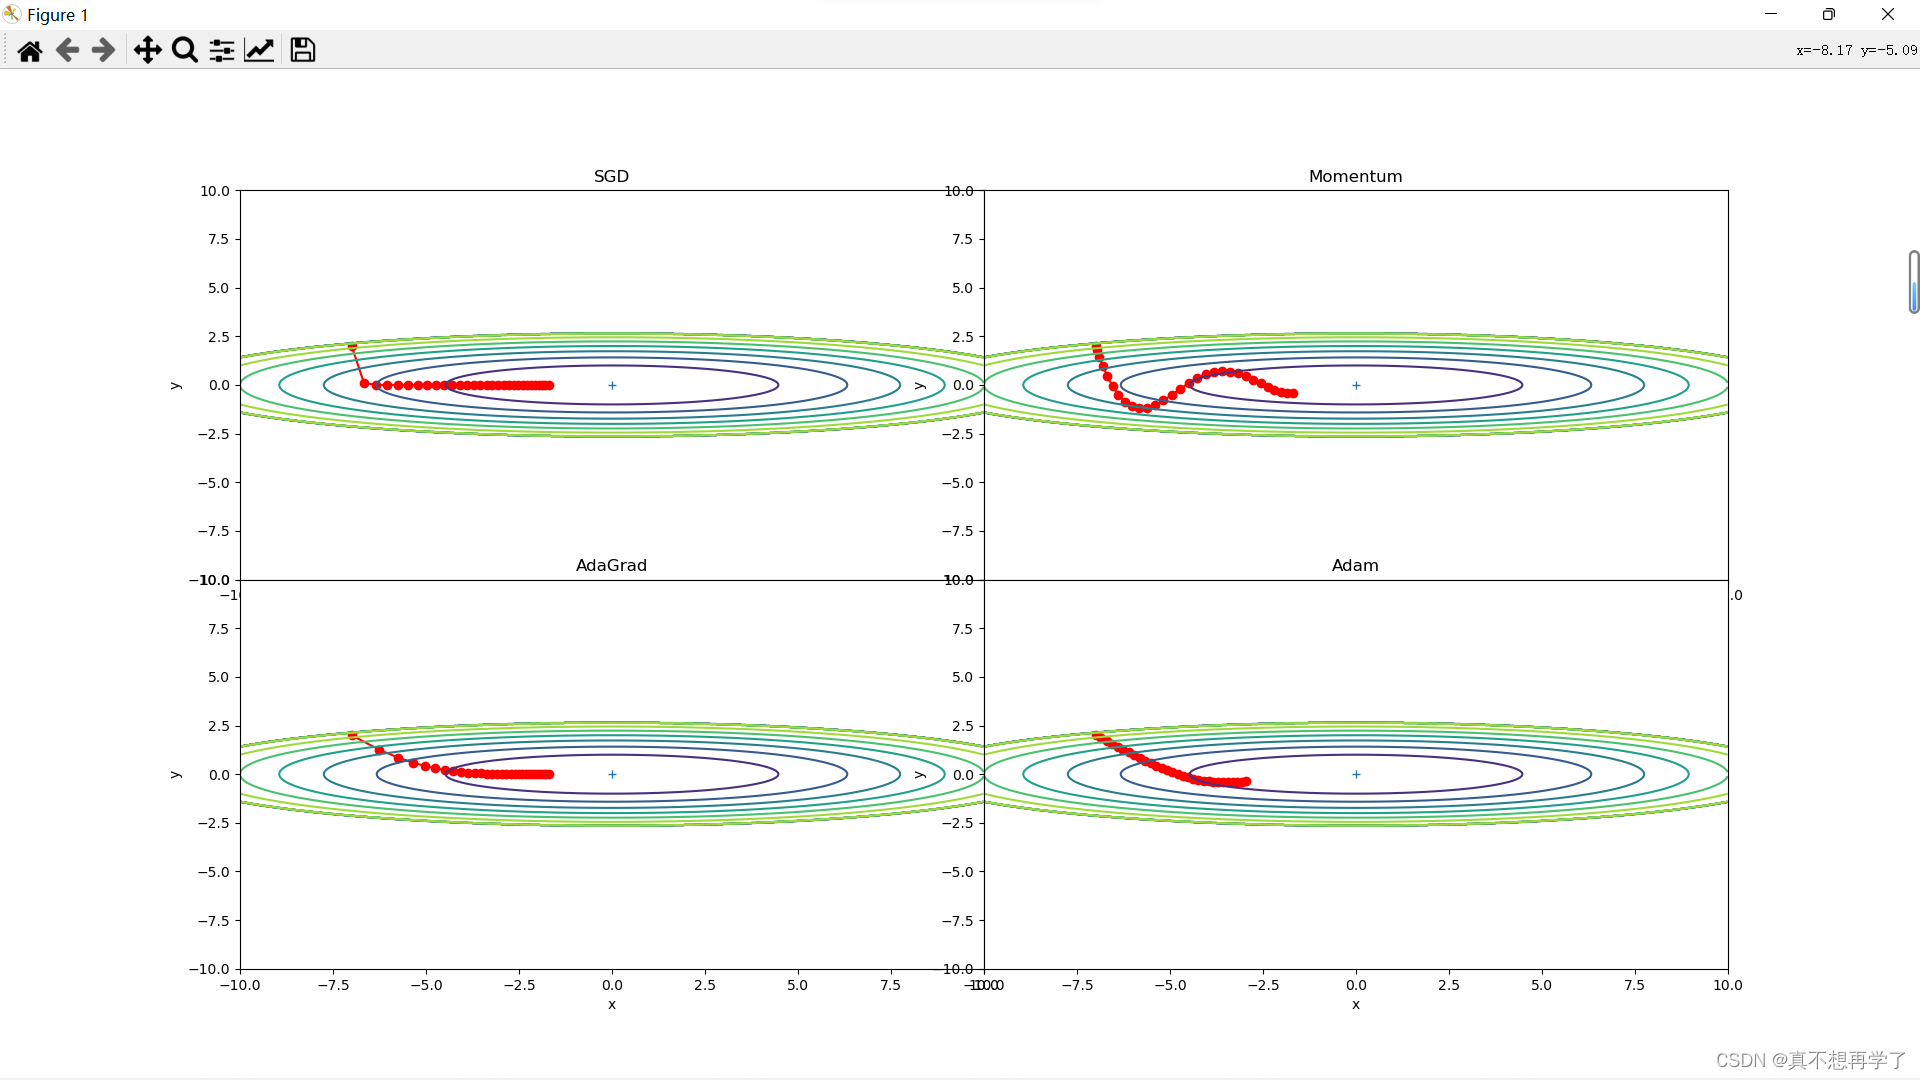The width and height of the screenshot is (1920, 1080).
Task: Go back to previous view arrow
Action: tap(67, 50)
